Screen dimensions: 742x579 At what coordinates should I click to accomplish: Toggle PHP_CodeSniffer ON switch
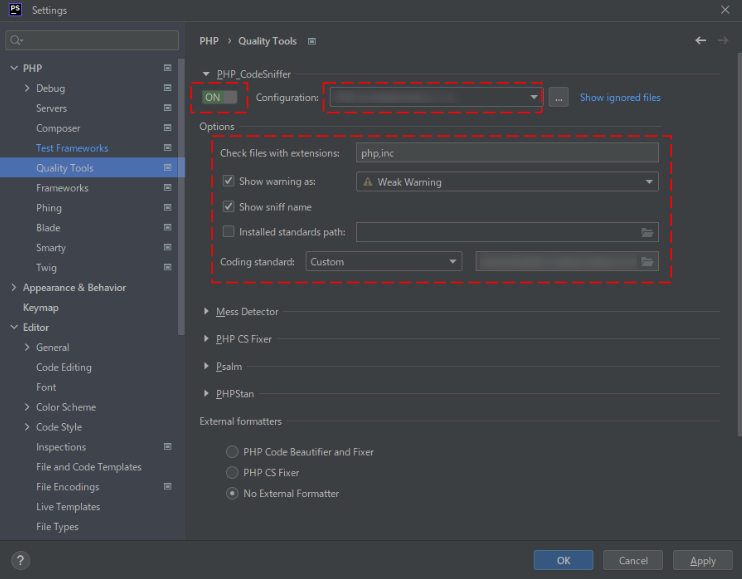point(220,97)
